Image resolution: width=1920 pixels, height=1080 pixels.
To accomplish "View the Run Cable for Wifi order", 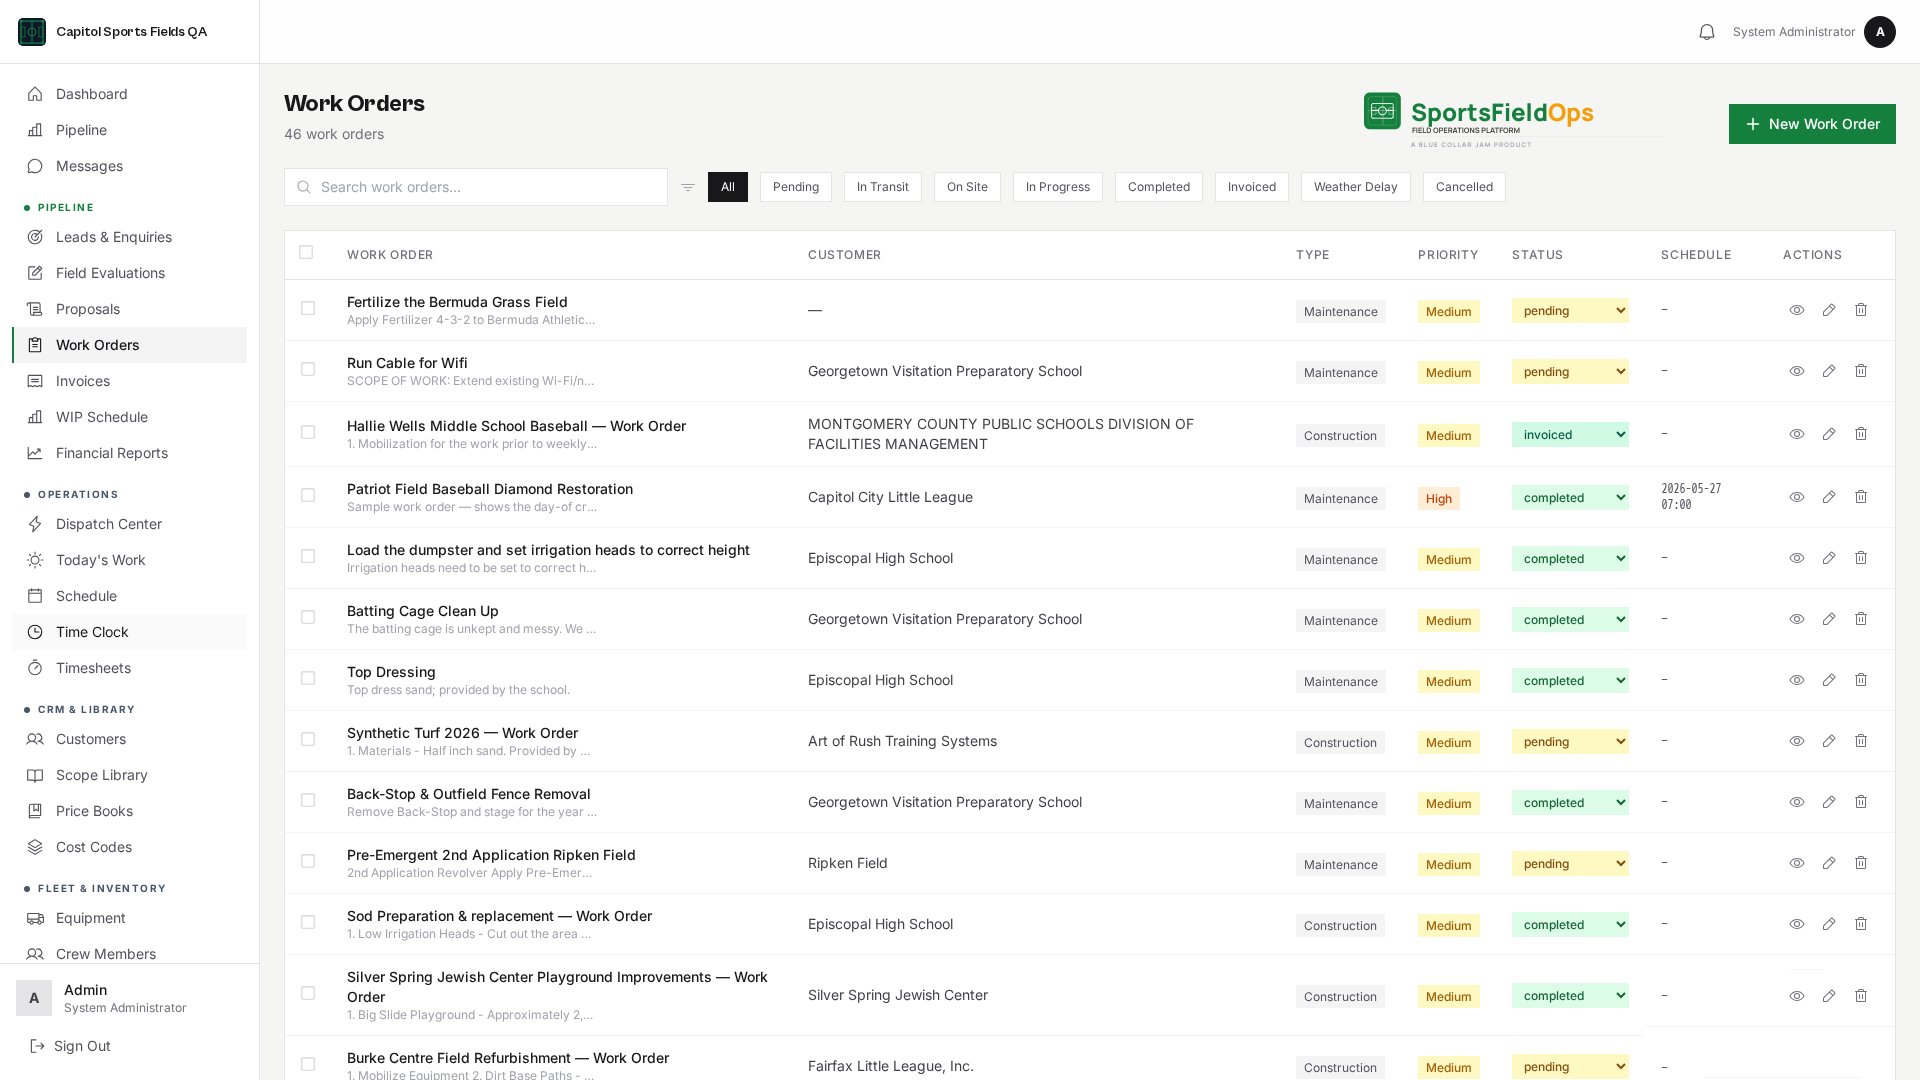I will click(x=1797, y=371).
